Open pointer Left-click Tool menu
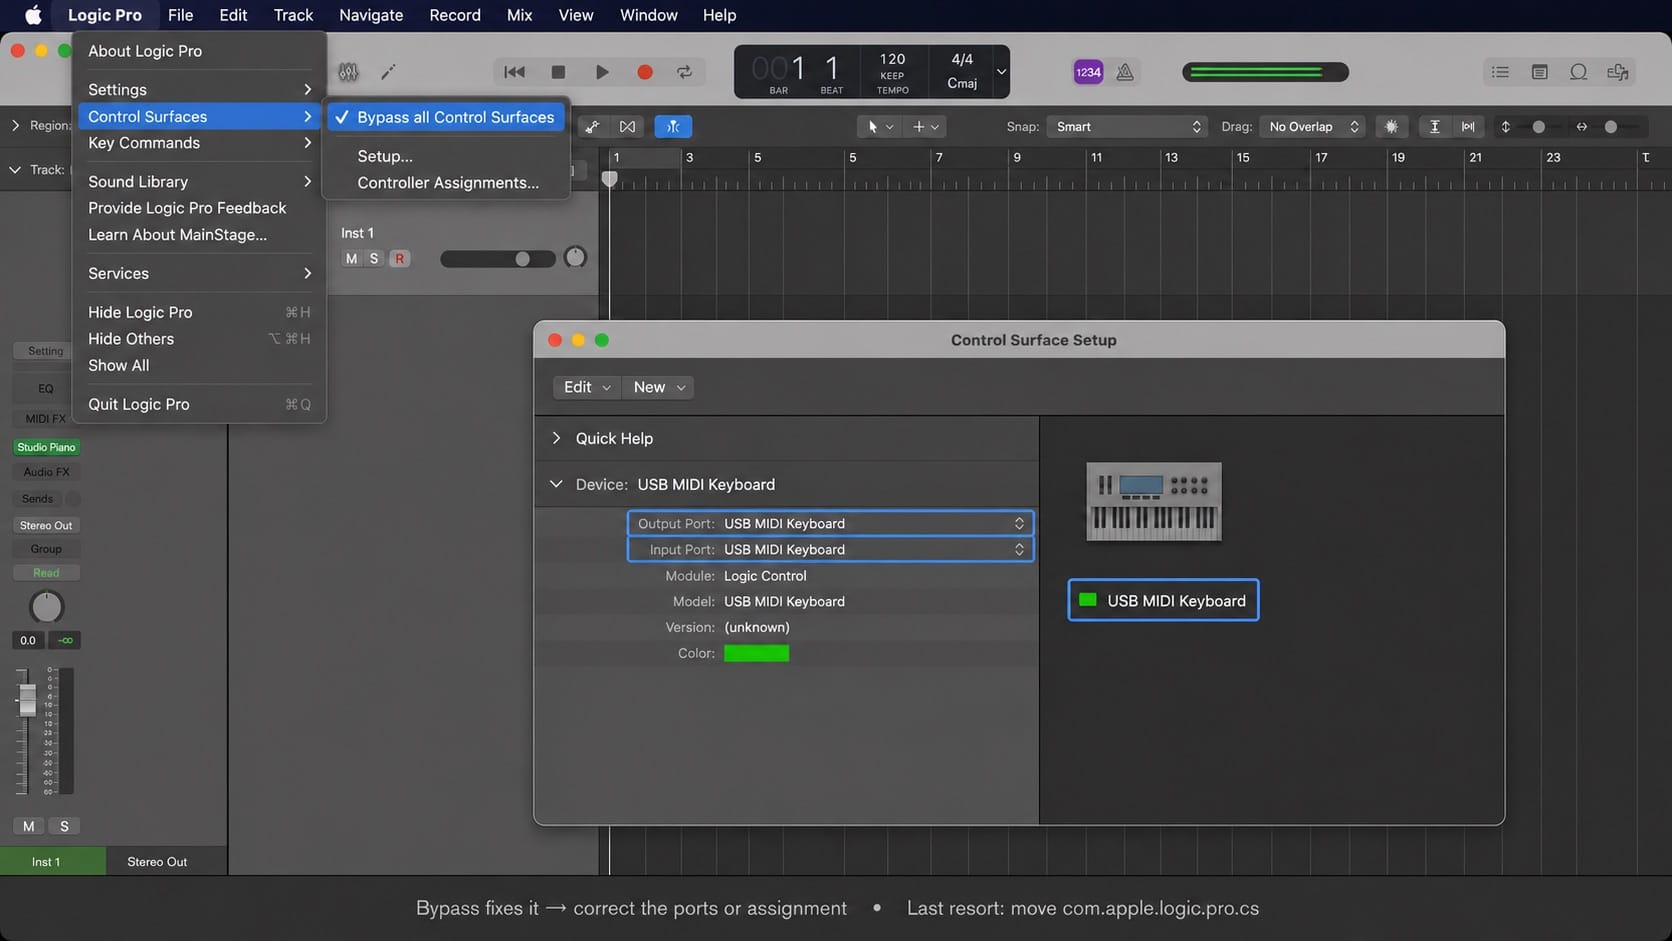Screen dimensions: 1672x941 [879, 127]
